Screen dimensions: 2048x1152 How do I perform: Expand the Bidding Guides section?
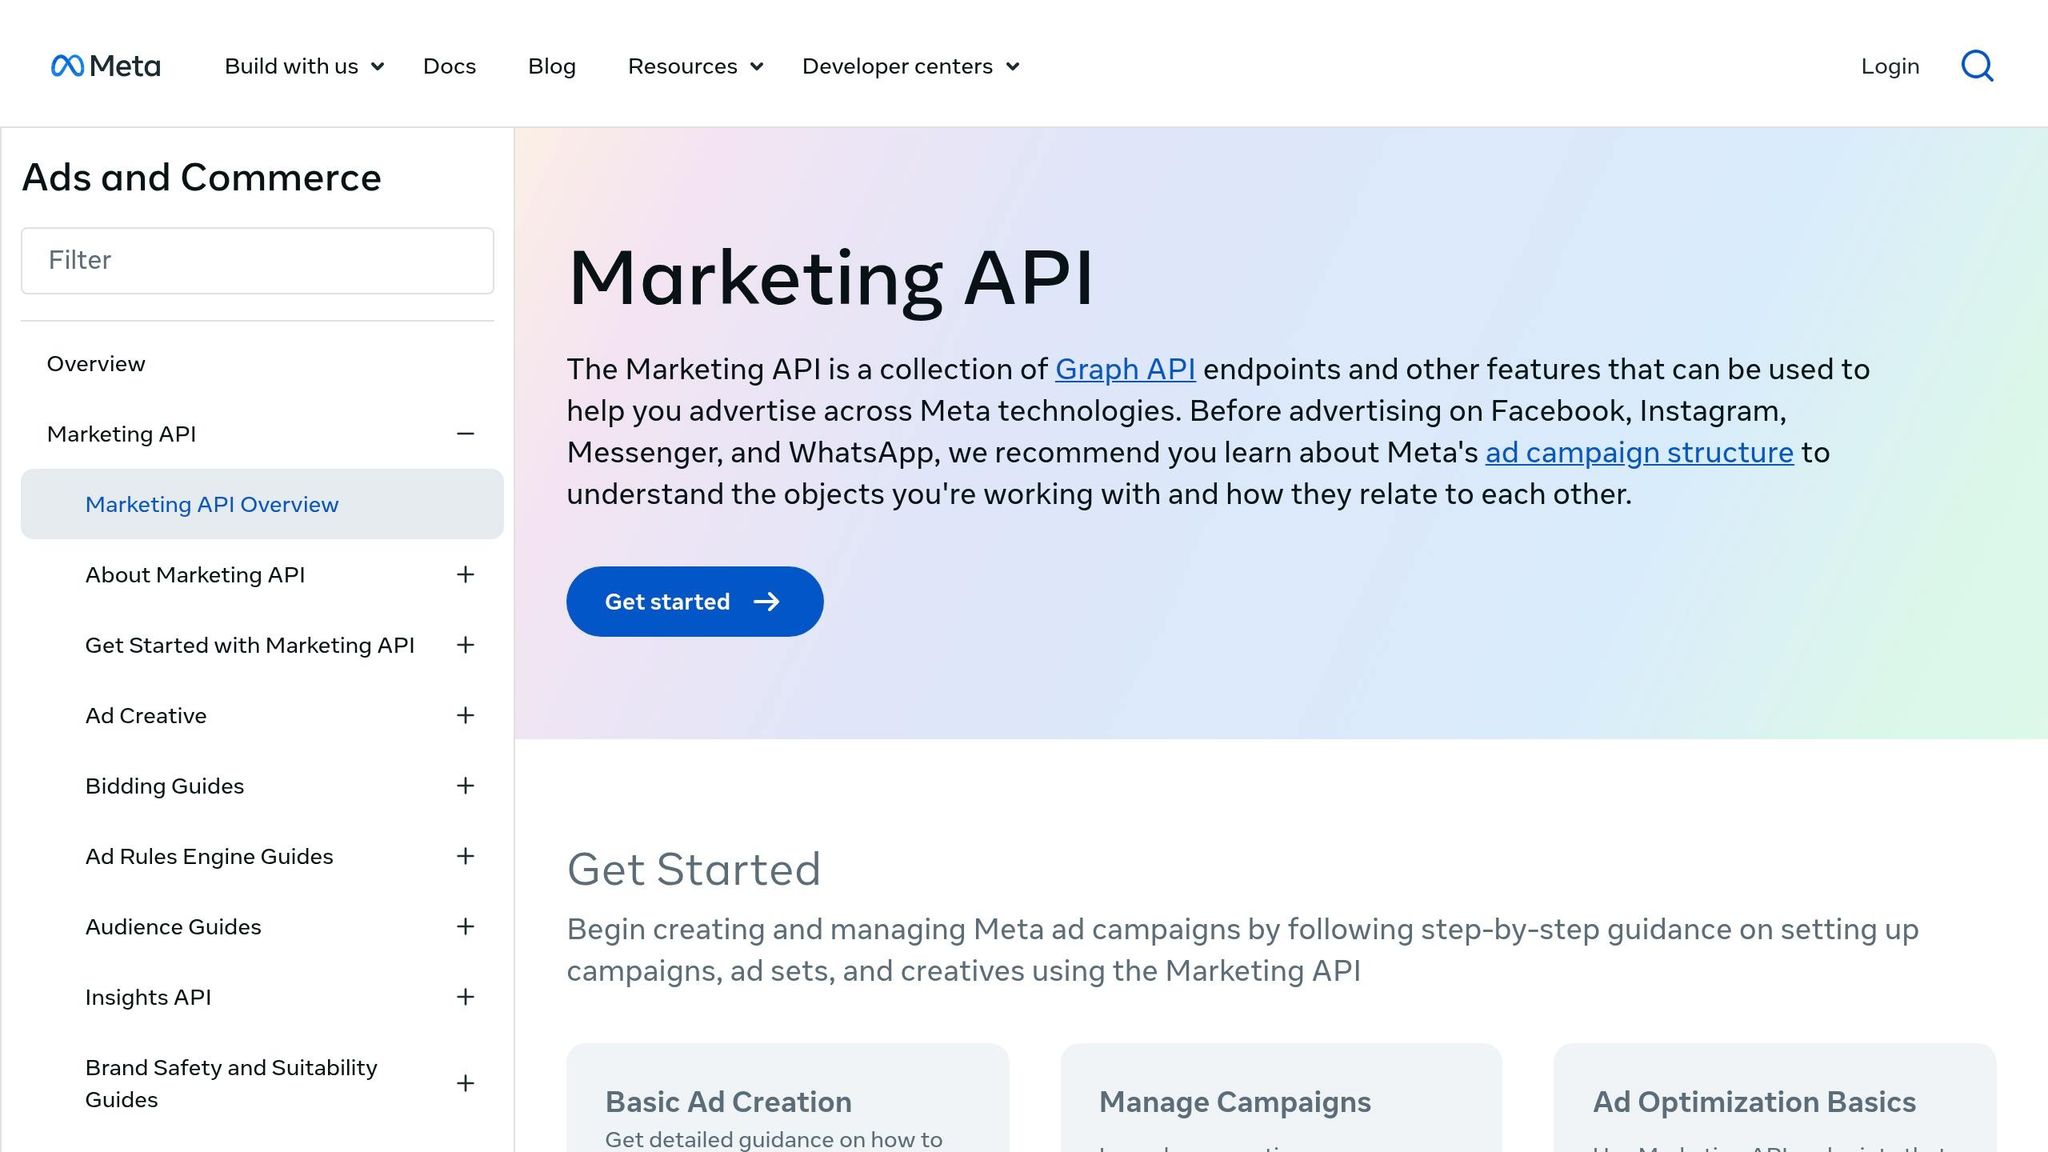[465, 786]
